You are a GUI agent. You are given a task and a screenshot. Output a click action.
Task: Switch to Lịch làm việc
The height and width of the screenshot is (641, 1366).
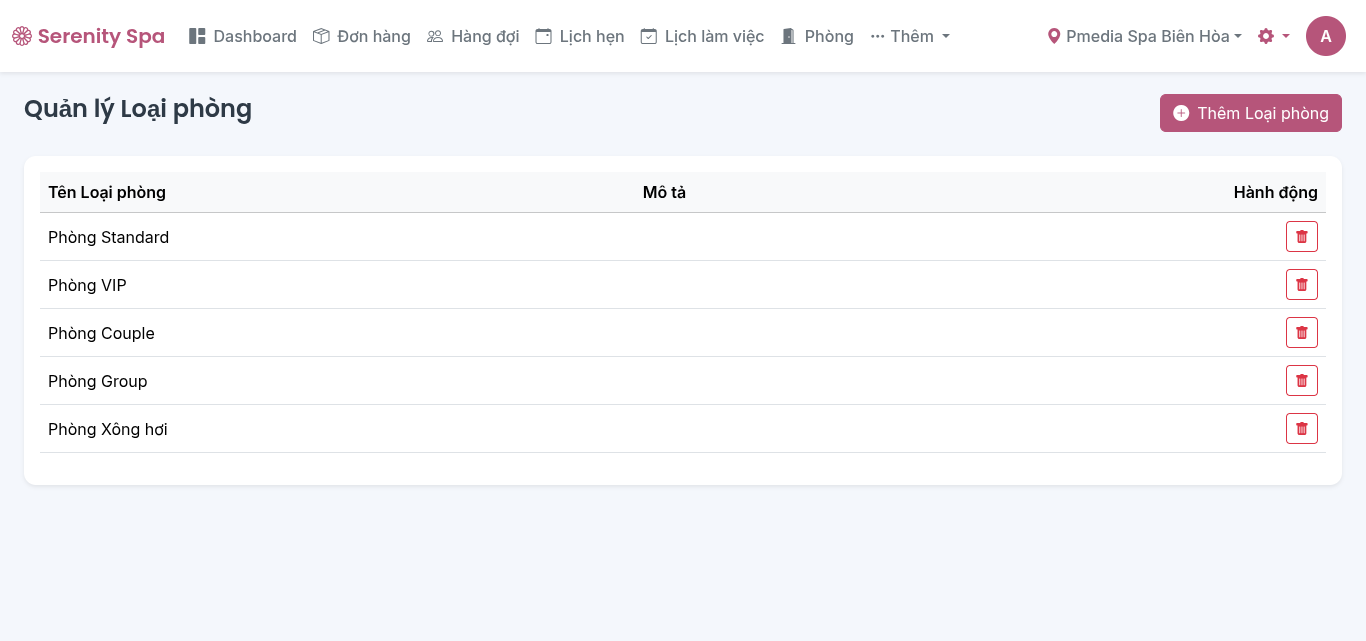702,36
